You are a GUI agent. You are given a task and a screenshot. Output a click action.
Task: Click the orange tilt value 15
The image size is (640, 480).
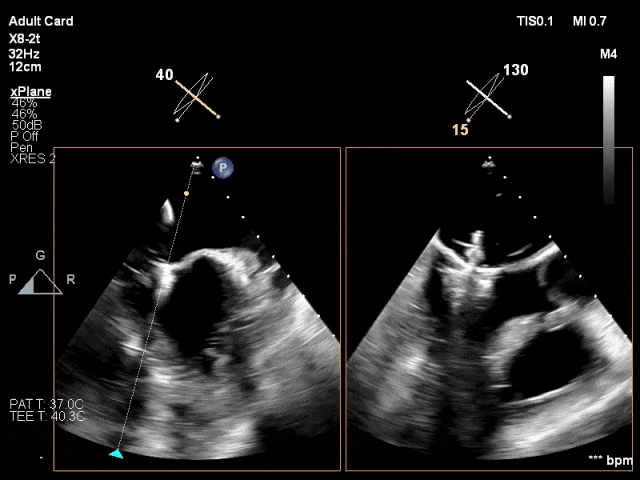click(x=460, y=130)
